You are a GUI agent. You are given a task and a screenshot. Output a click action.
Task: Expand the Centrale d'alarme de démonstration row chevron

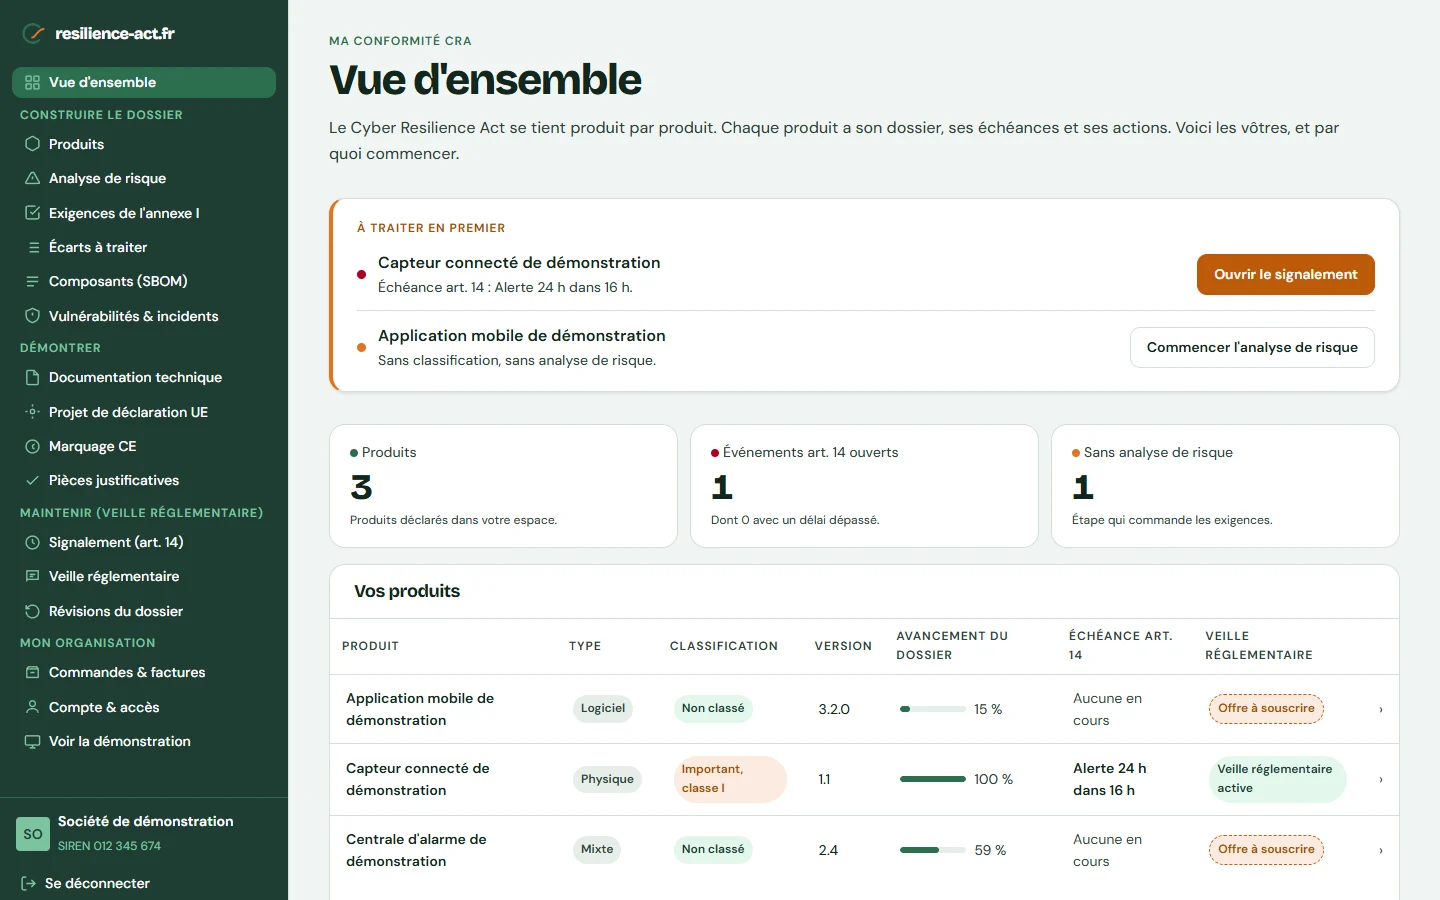tap(1381, 850)
